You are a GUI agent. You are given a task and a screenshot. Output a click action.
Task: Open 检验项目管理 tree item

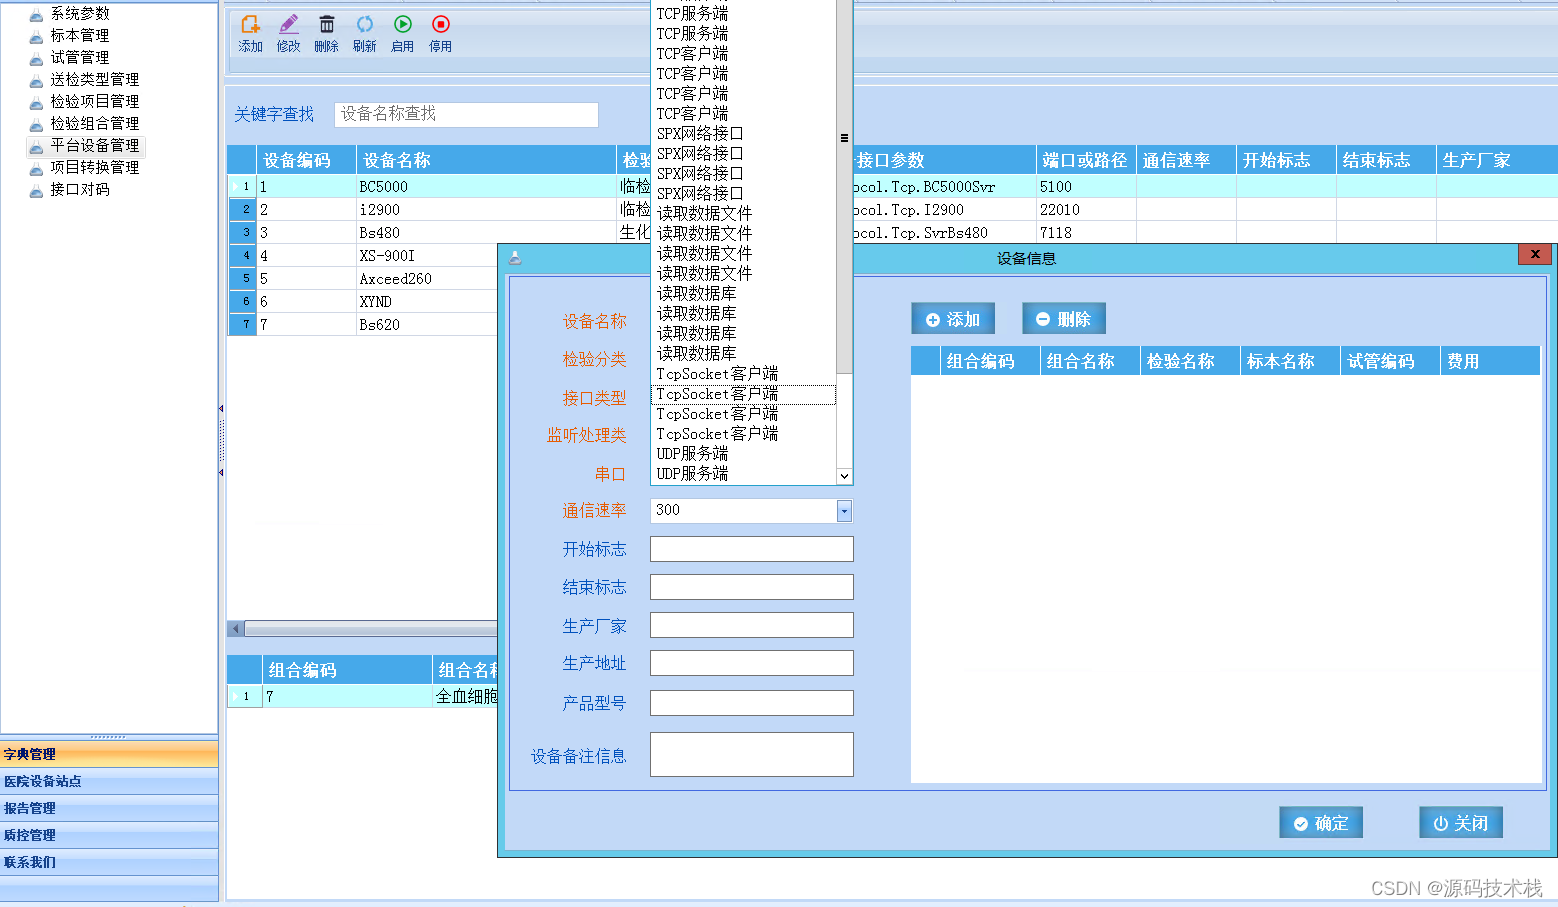tap(95, 101)
